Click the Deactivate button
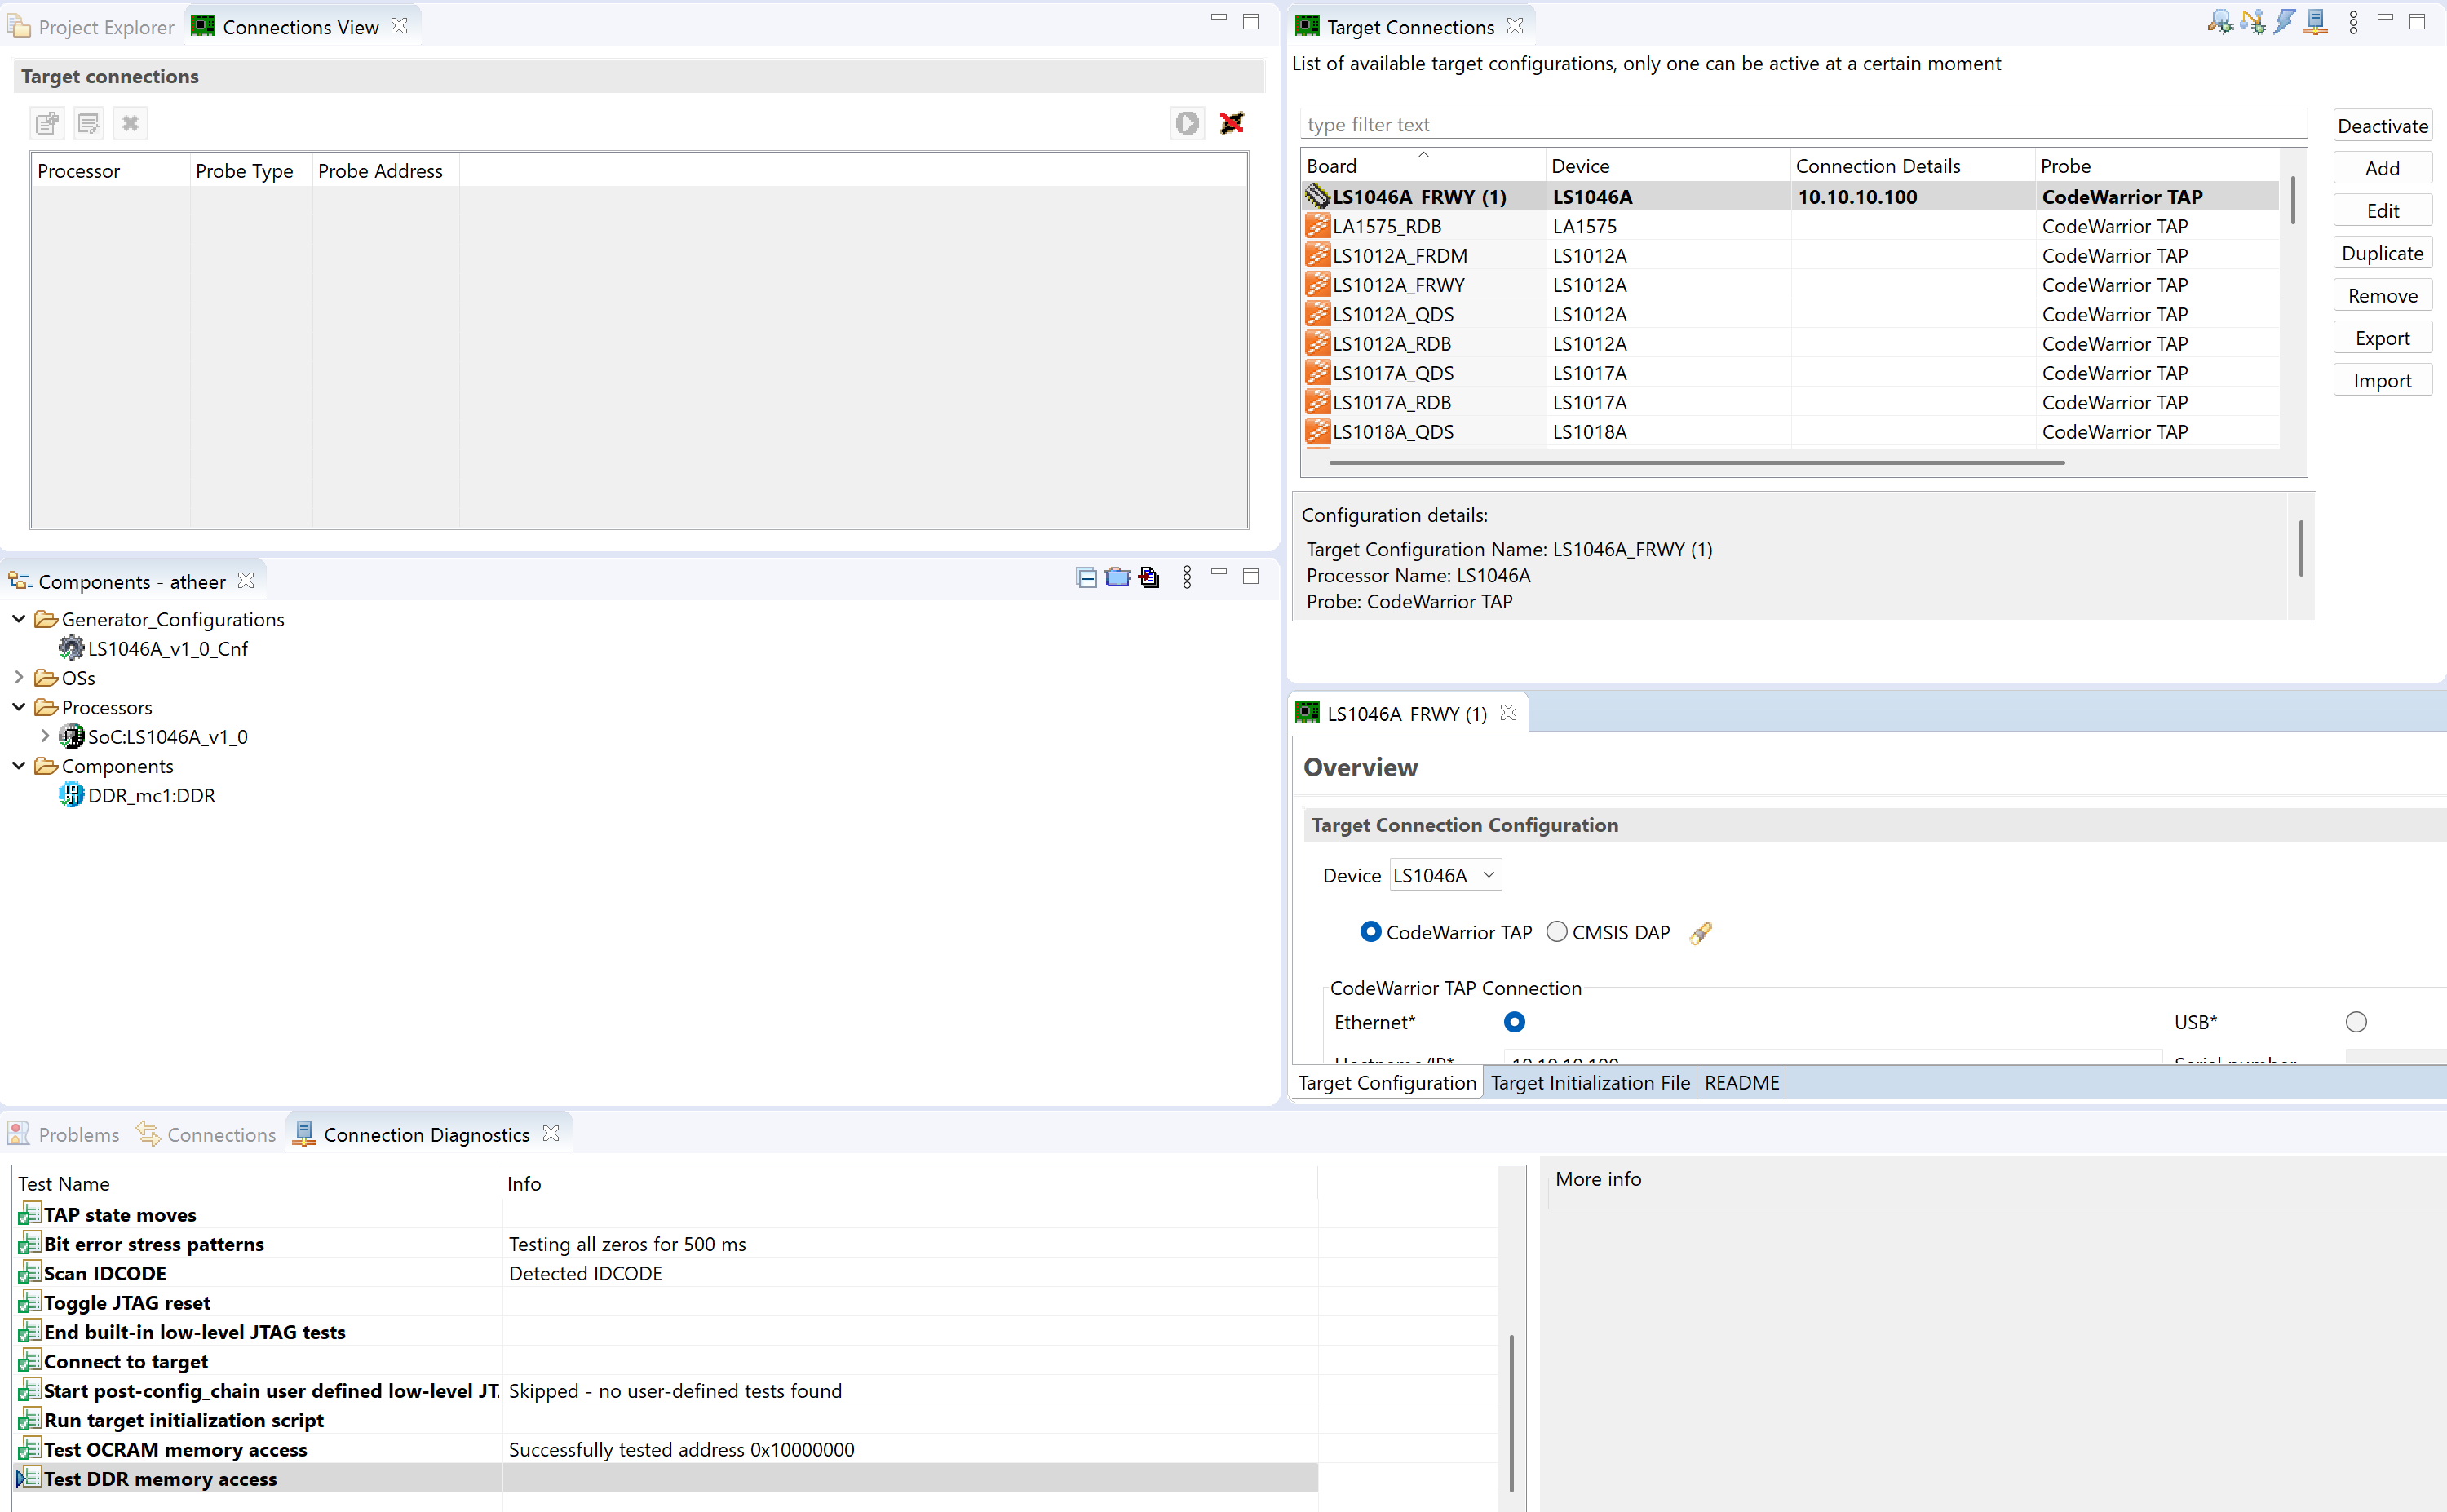The height and width of the screenshot is (1512, 2447). pos(2383,125)
